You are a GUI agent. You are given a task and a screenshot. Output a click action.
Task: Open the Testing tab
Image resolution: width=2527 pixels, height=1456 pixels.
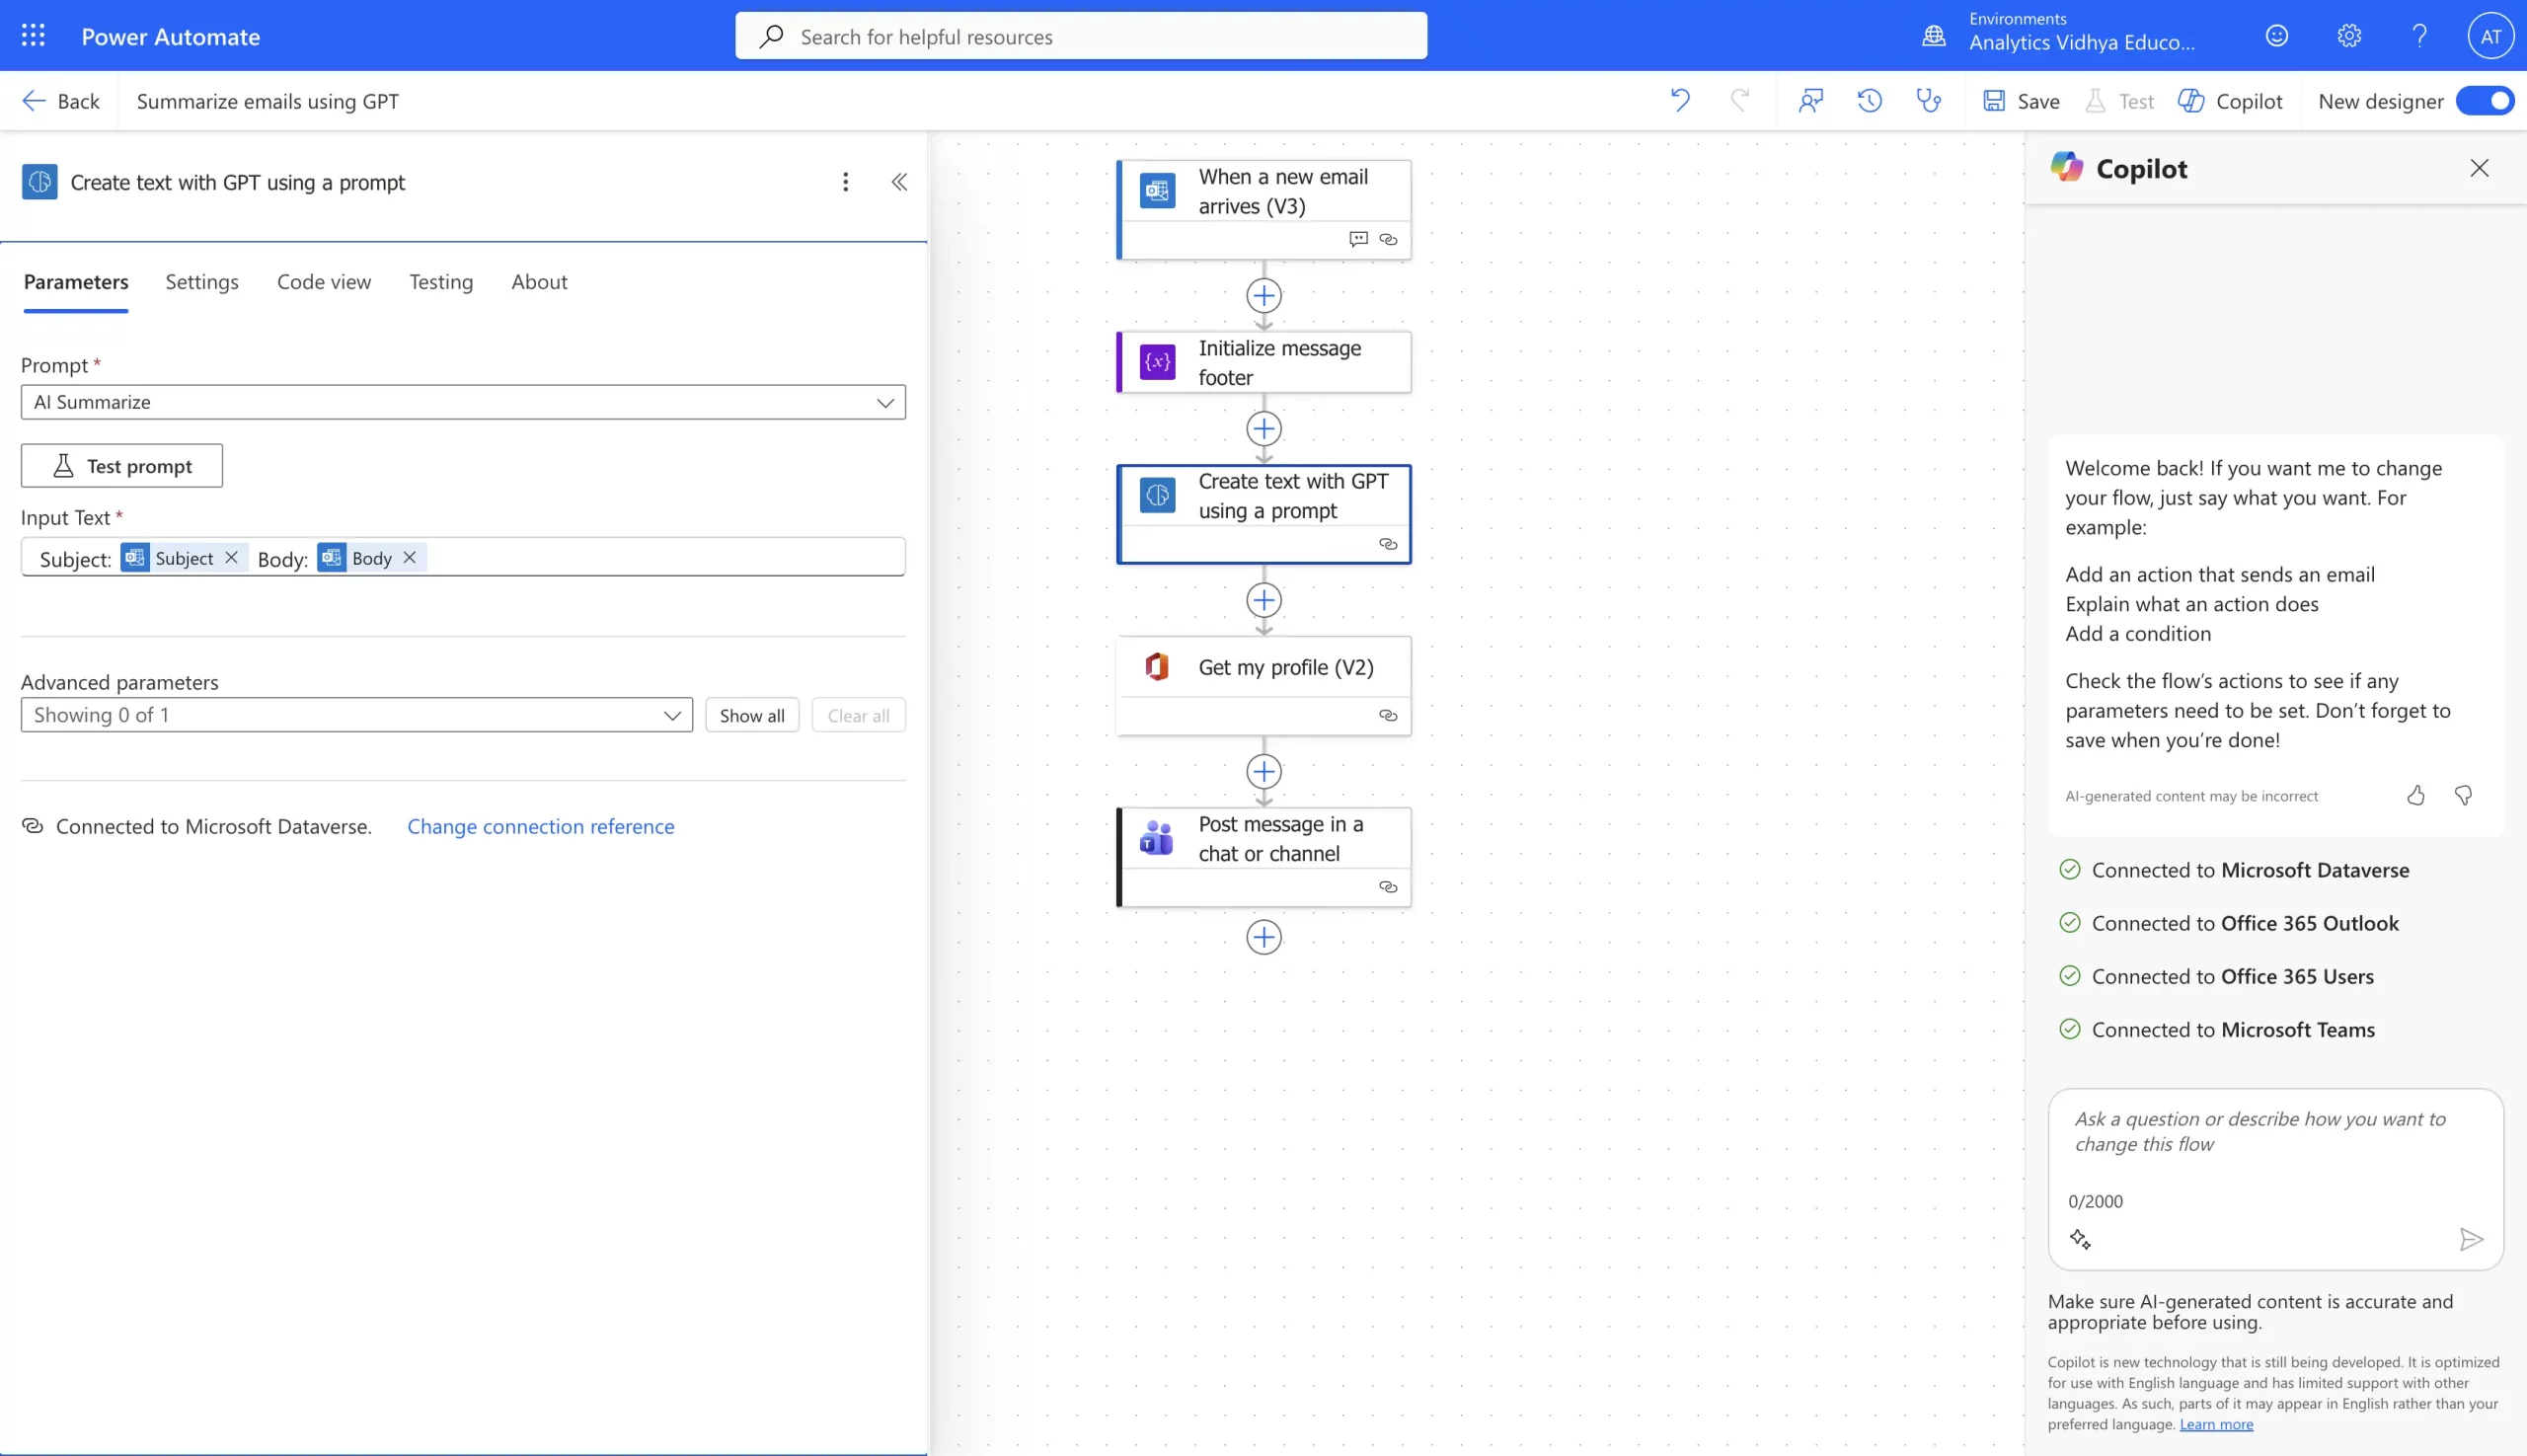[440, 281]
